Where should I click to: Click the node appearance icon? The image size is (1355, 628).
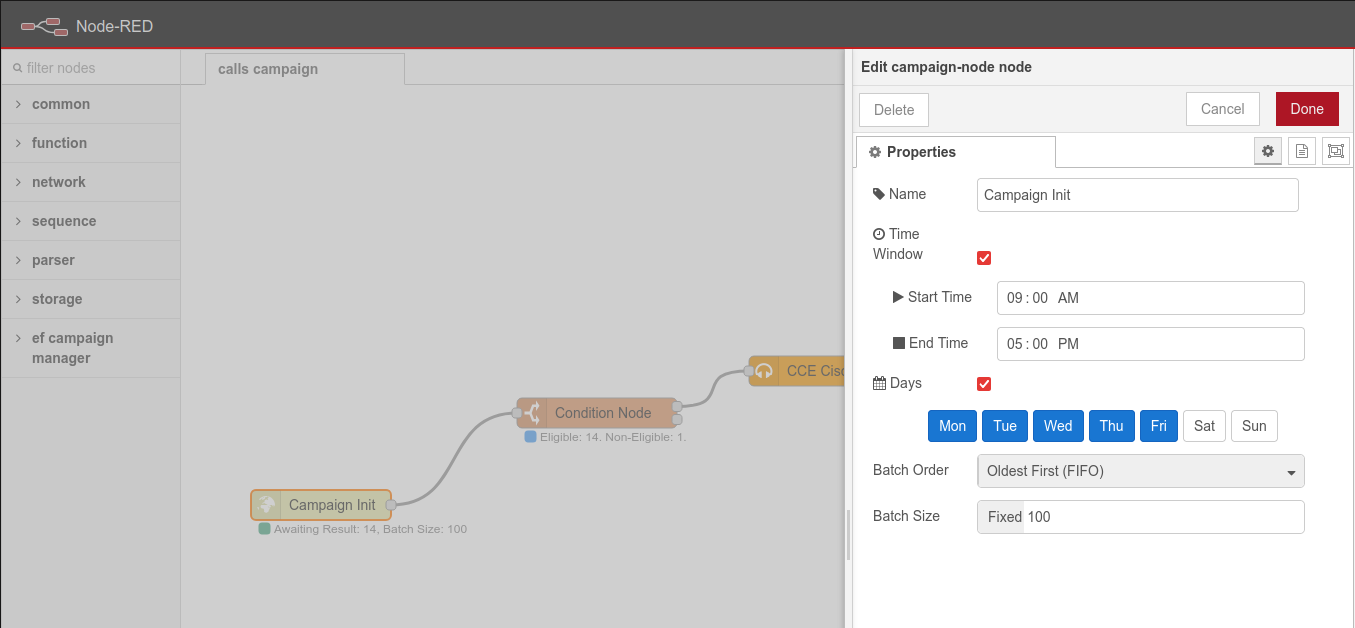click(x=1335, y=151)
